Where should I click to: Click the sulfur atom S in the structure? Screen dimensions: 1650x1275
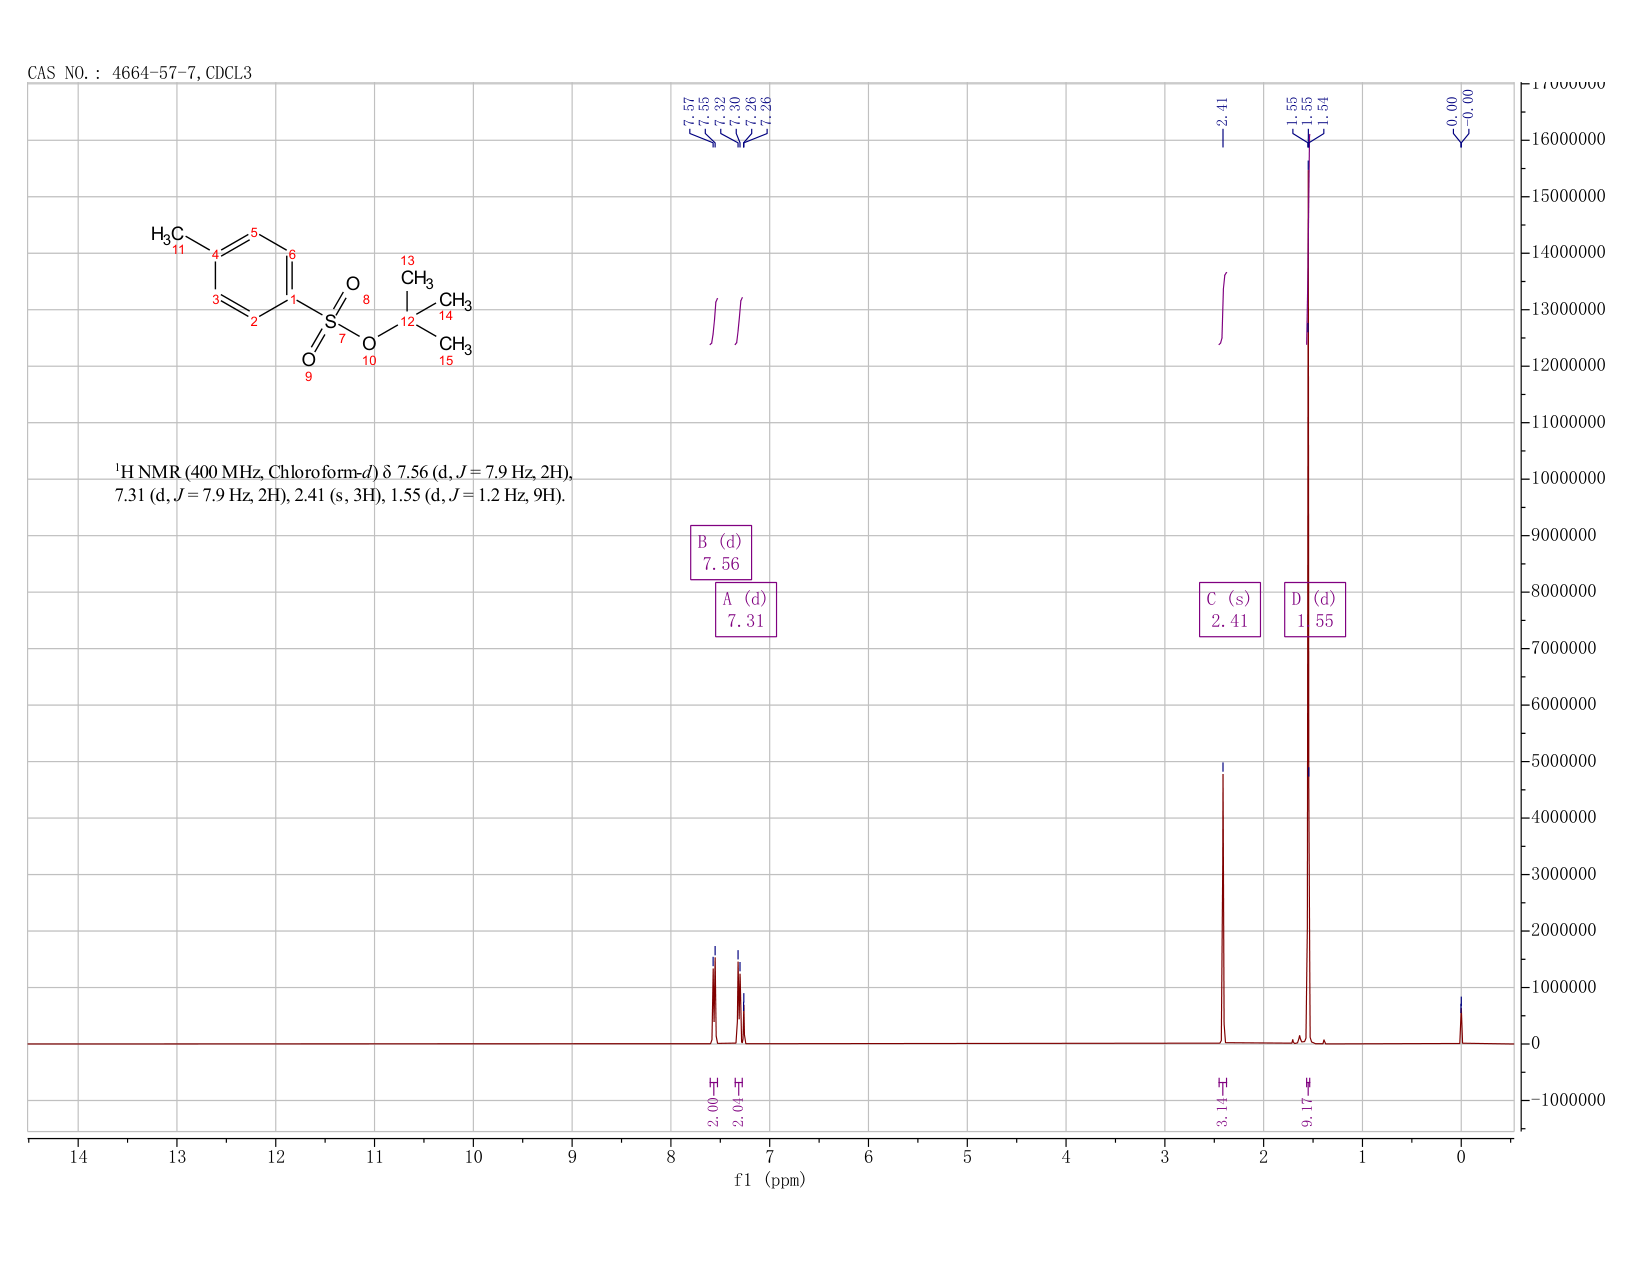tap(331, 322)
